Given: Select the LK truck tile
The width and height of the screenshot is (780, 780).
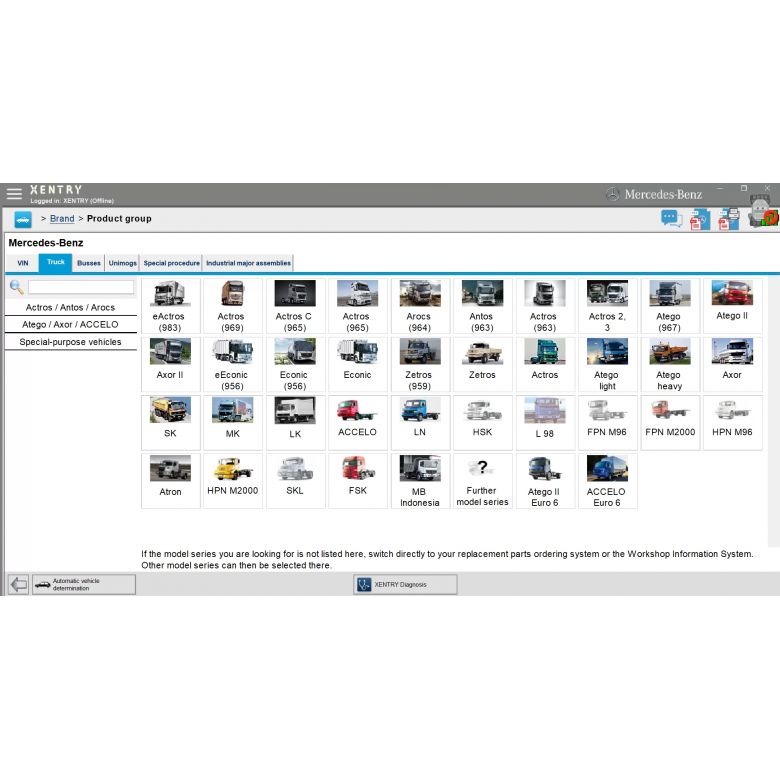Looking at the screenshot, I should [295, 423].
